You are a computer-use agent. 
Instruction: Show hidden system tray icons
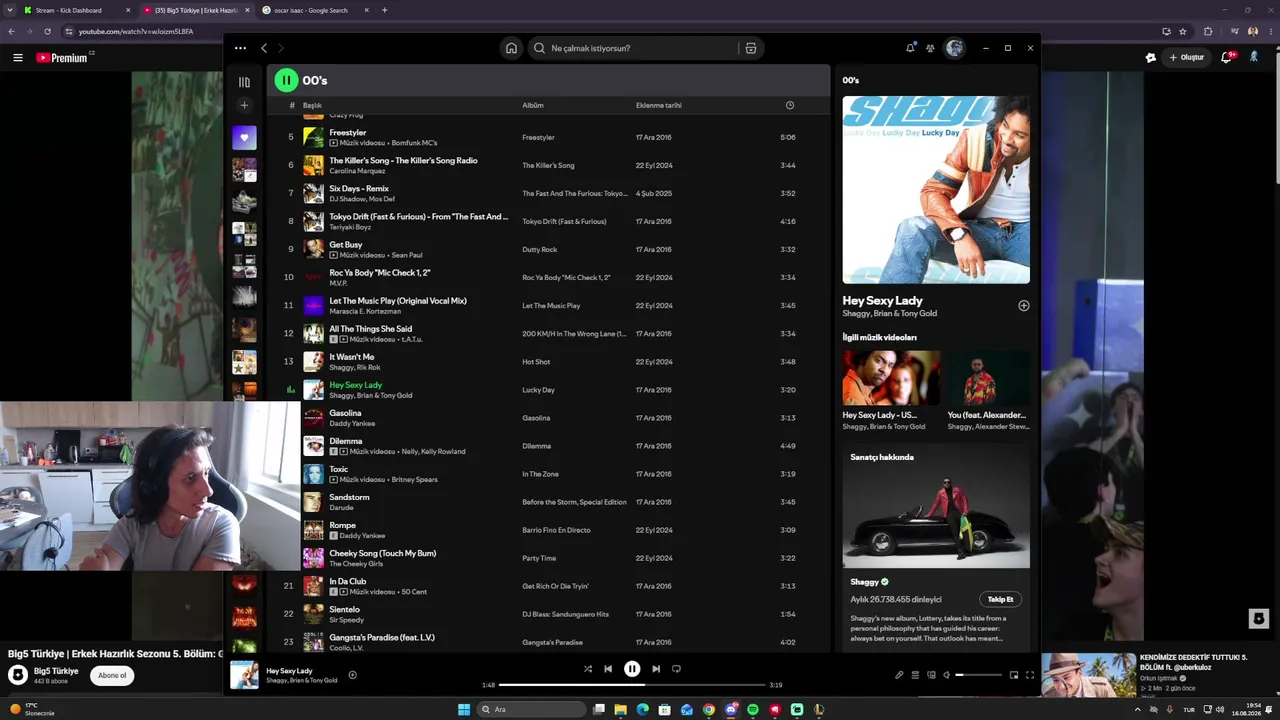click(1137, 709)
